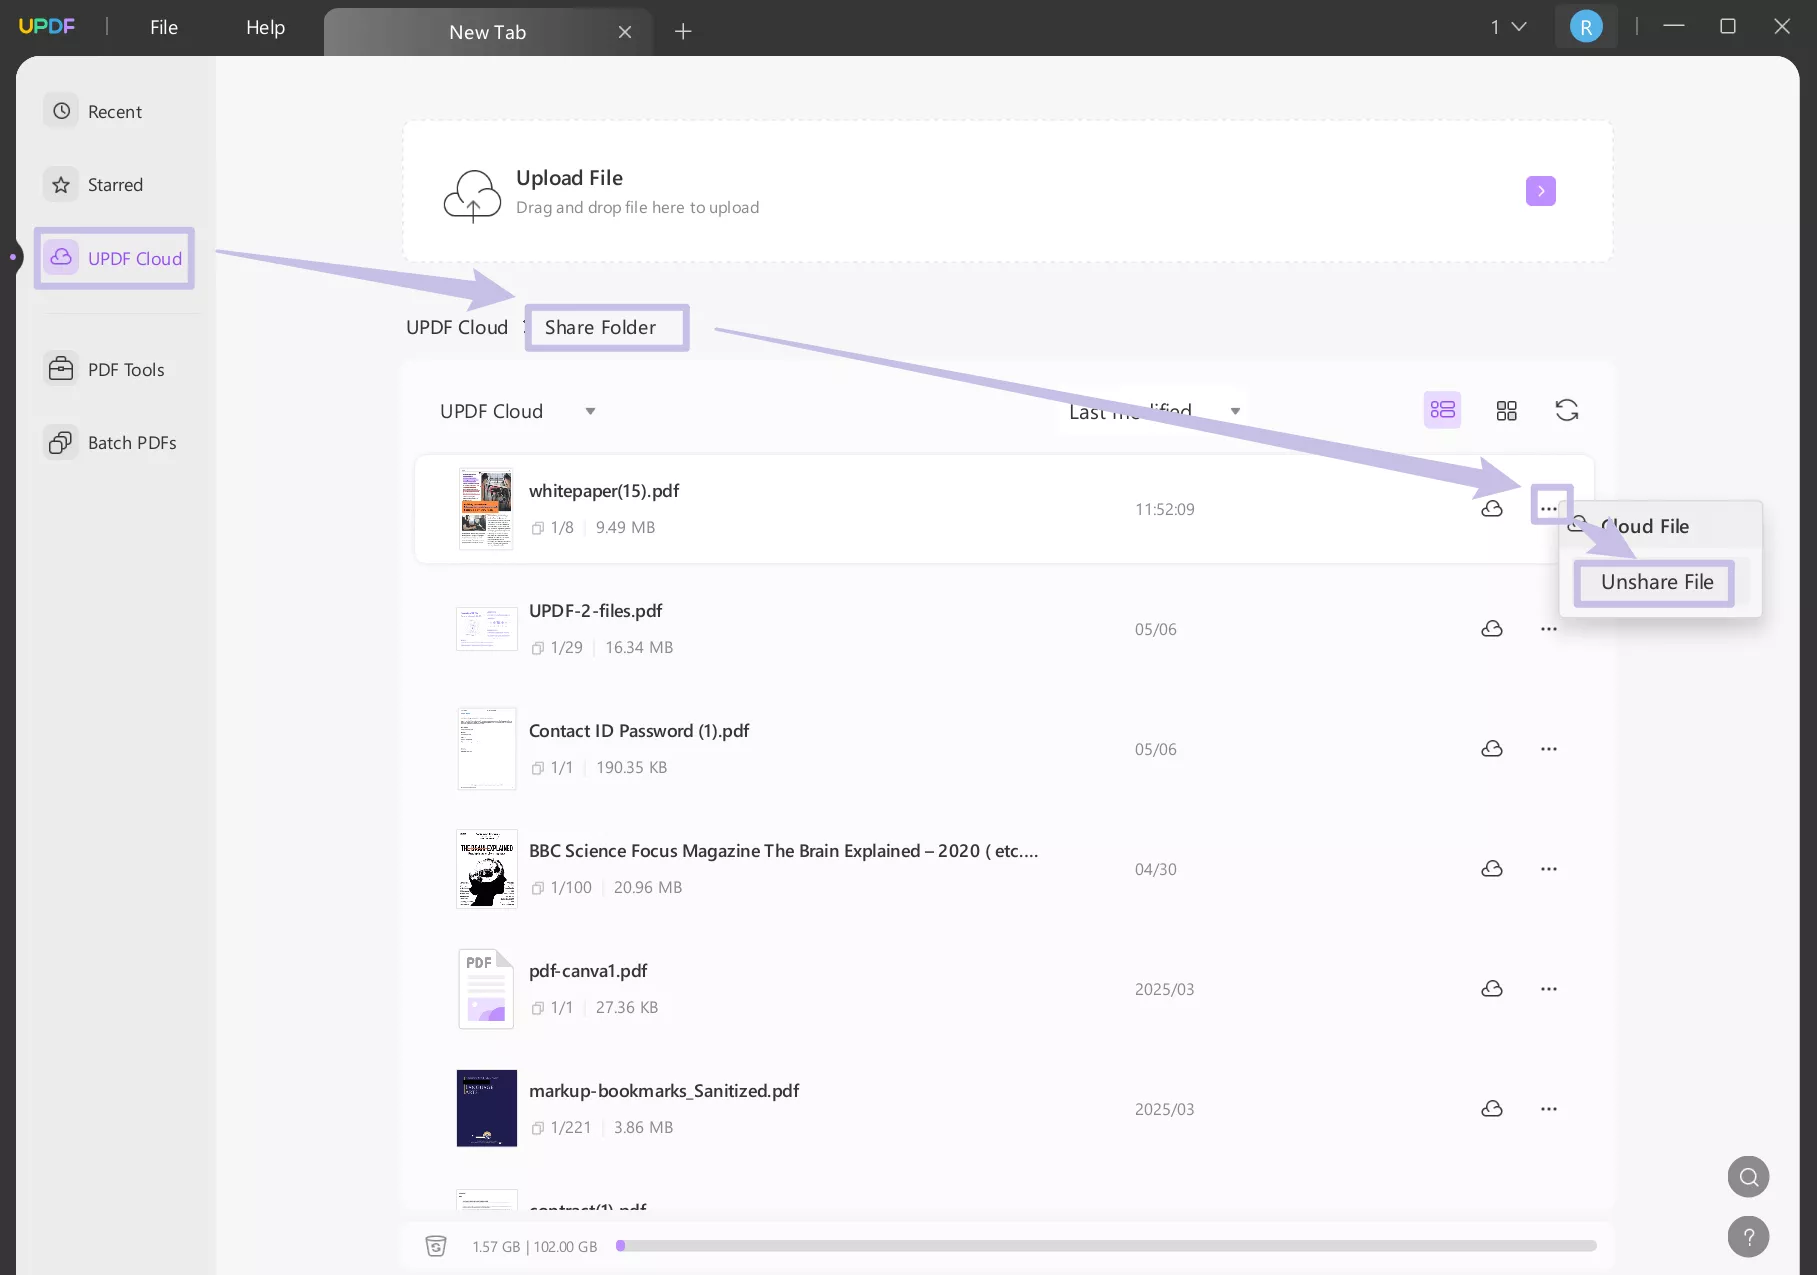1817x1275 pixels.
Task: Open the tab count dropdown showing 1
Action: pyautogui.click(x=1508, y=27)
